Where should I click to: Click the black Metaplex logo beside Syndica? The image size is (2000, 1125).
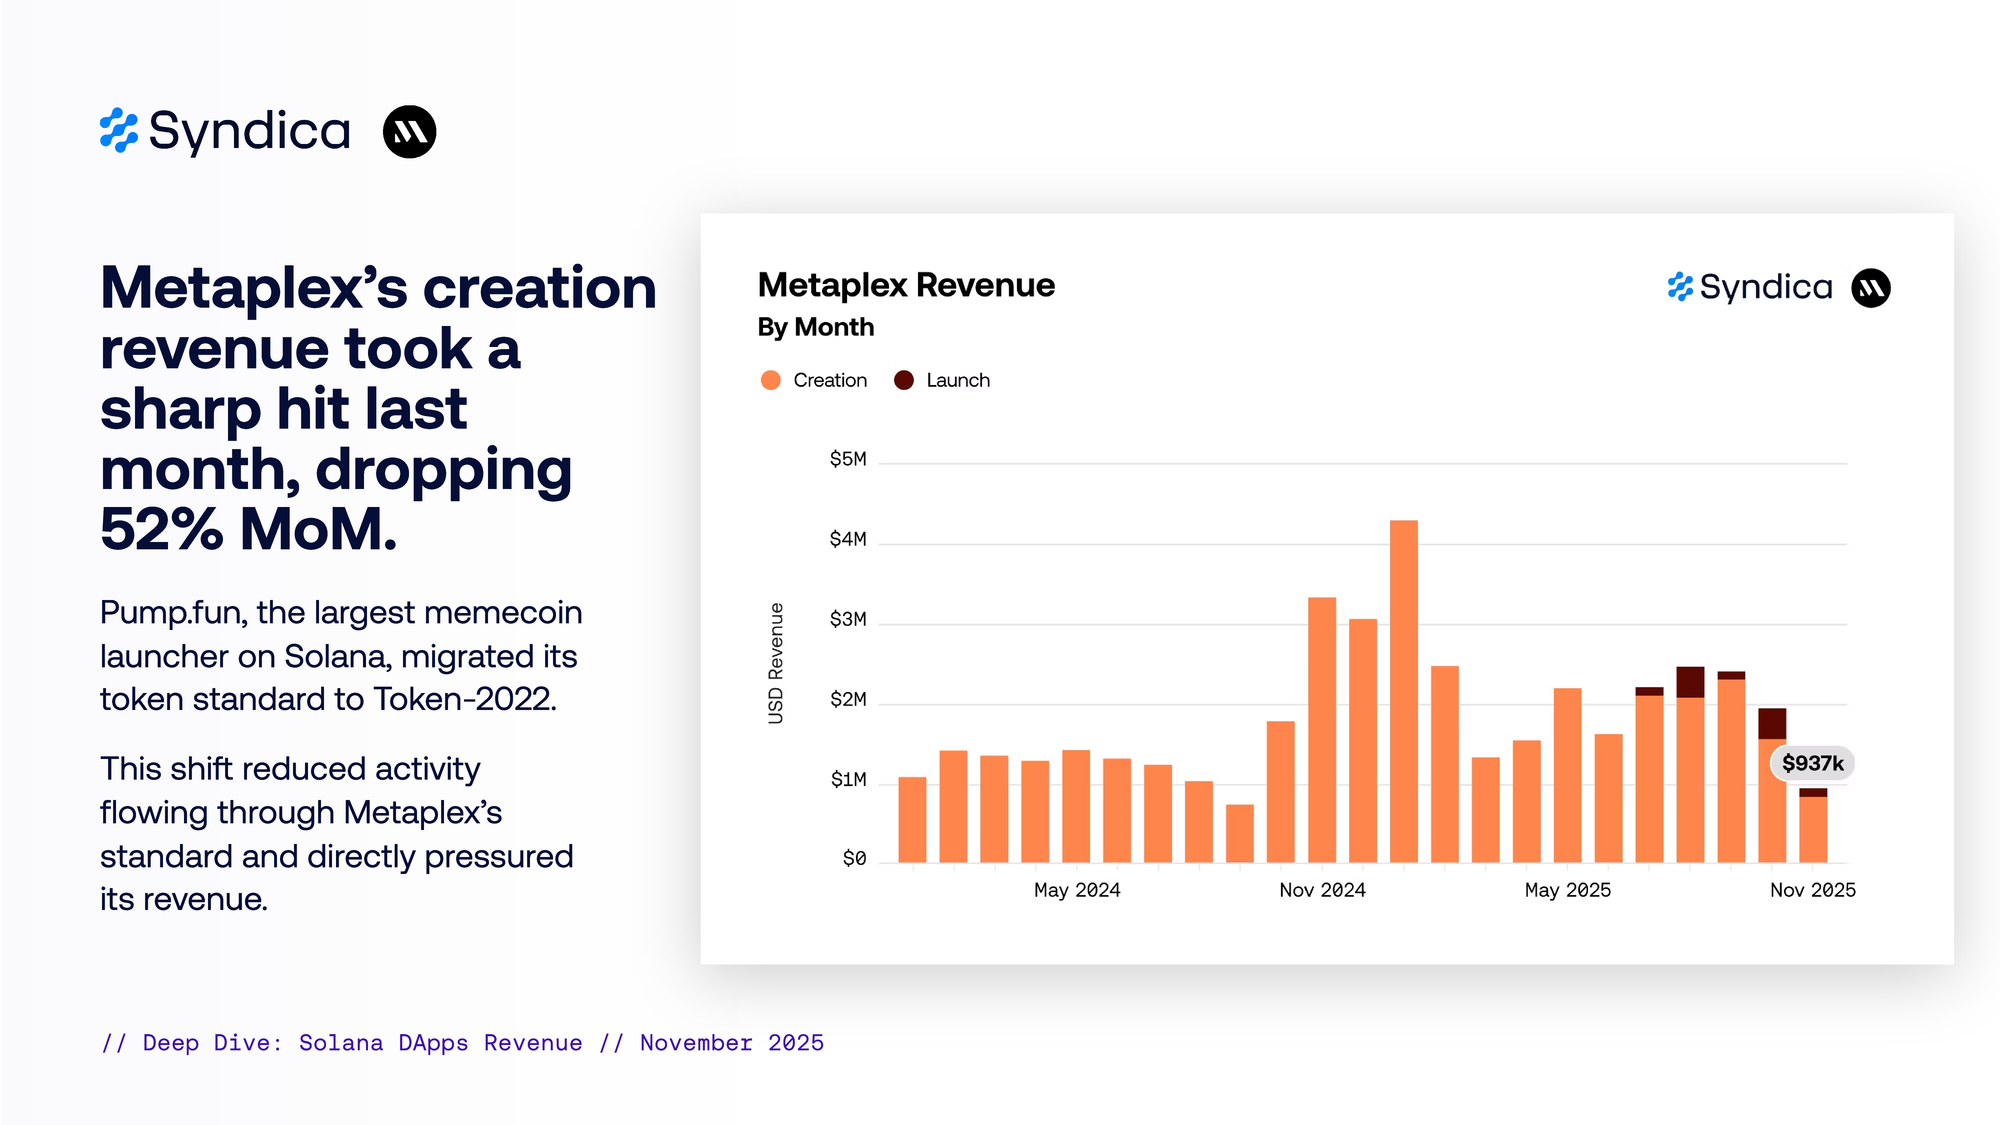(409, 132)
